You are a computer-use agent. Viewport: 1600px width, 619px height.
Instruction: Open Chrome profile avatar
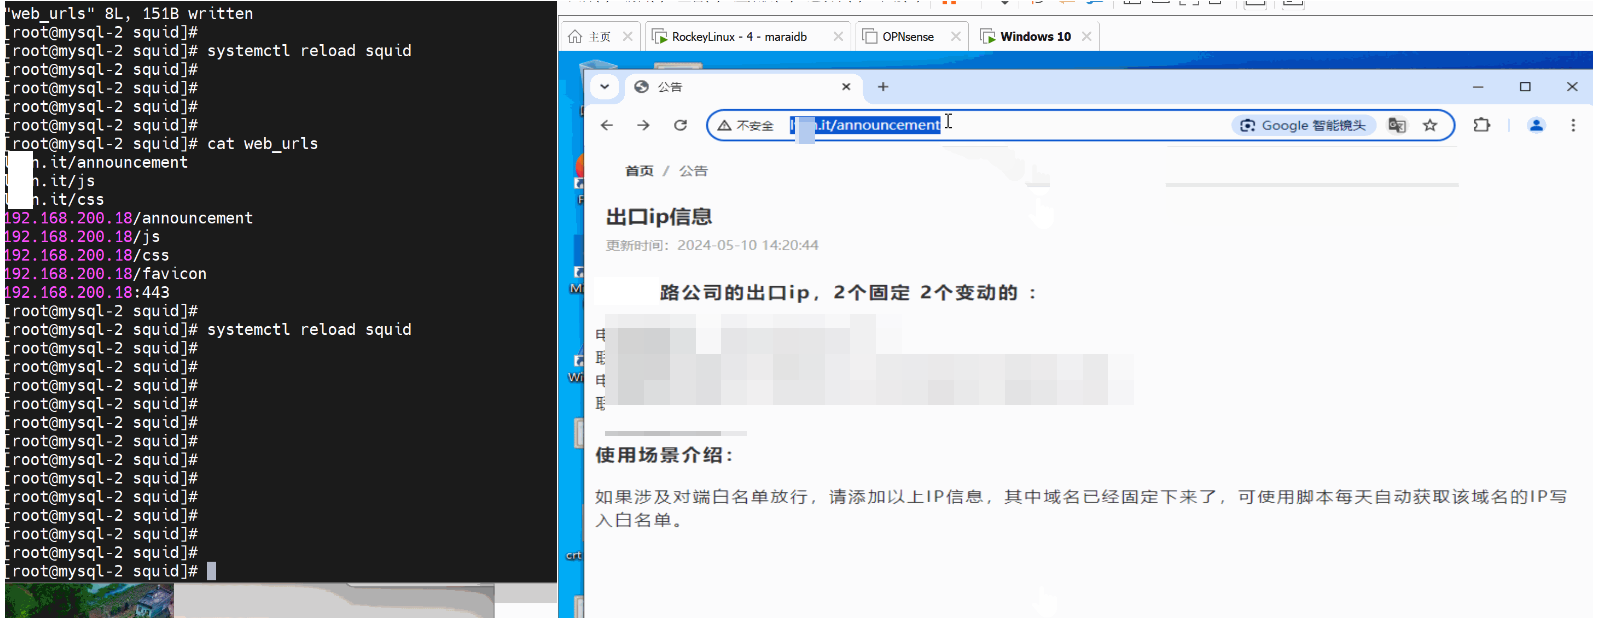1537,125
